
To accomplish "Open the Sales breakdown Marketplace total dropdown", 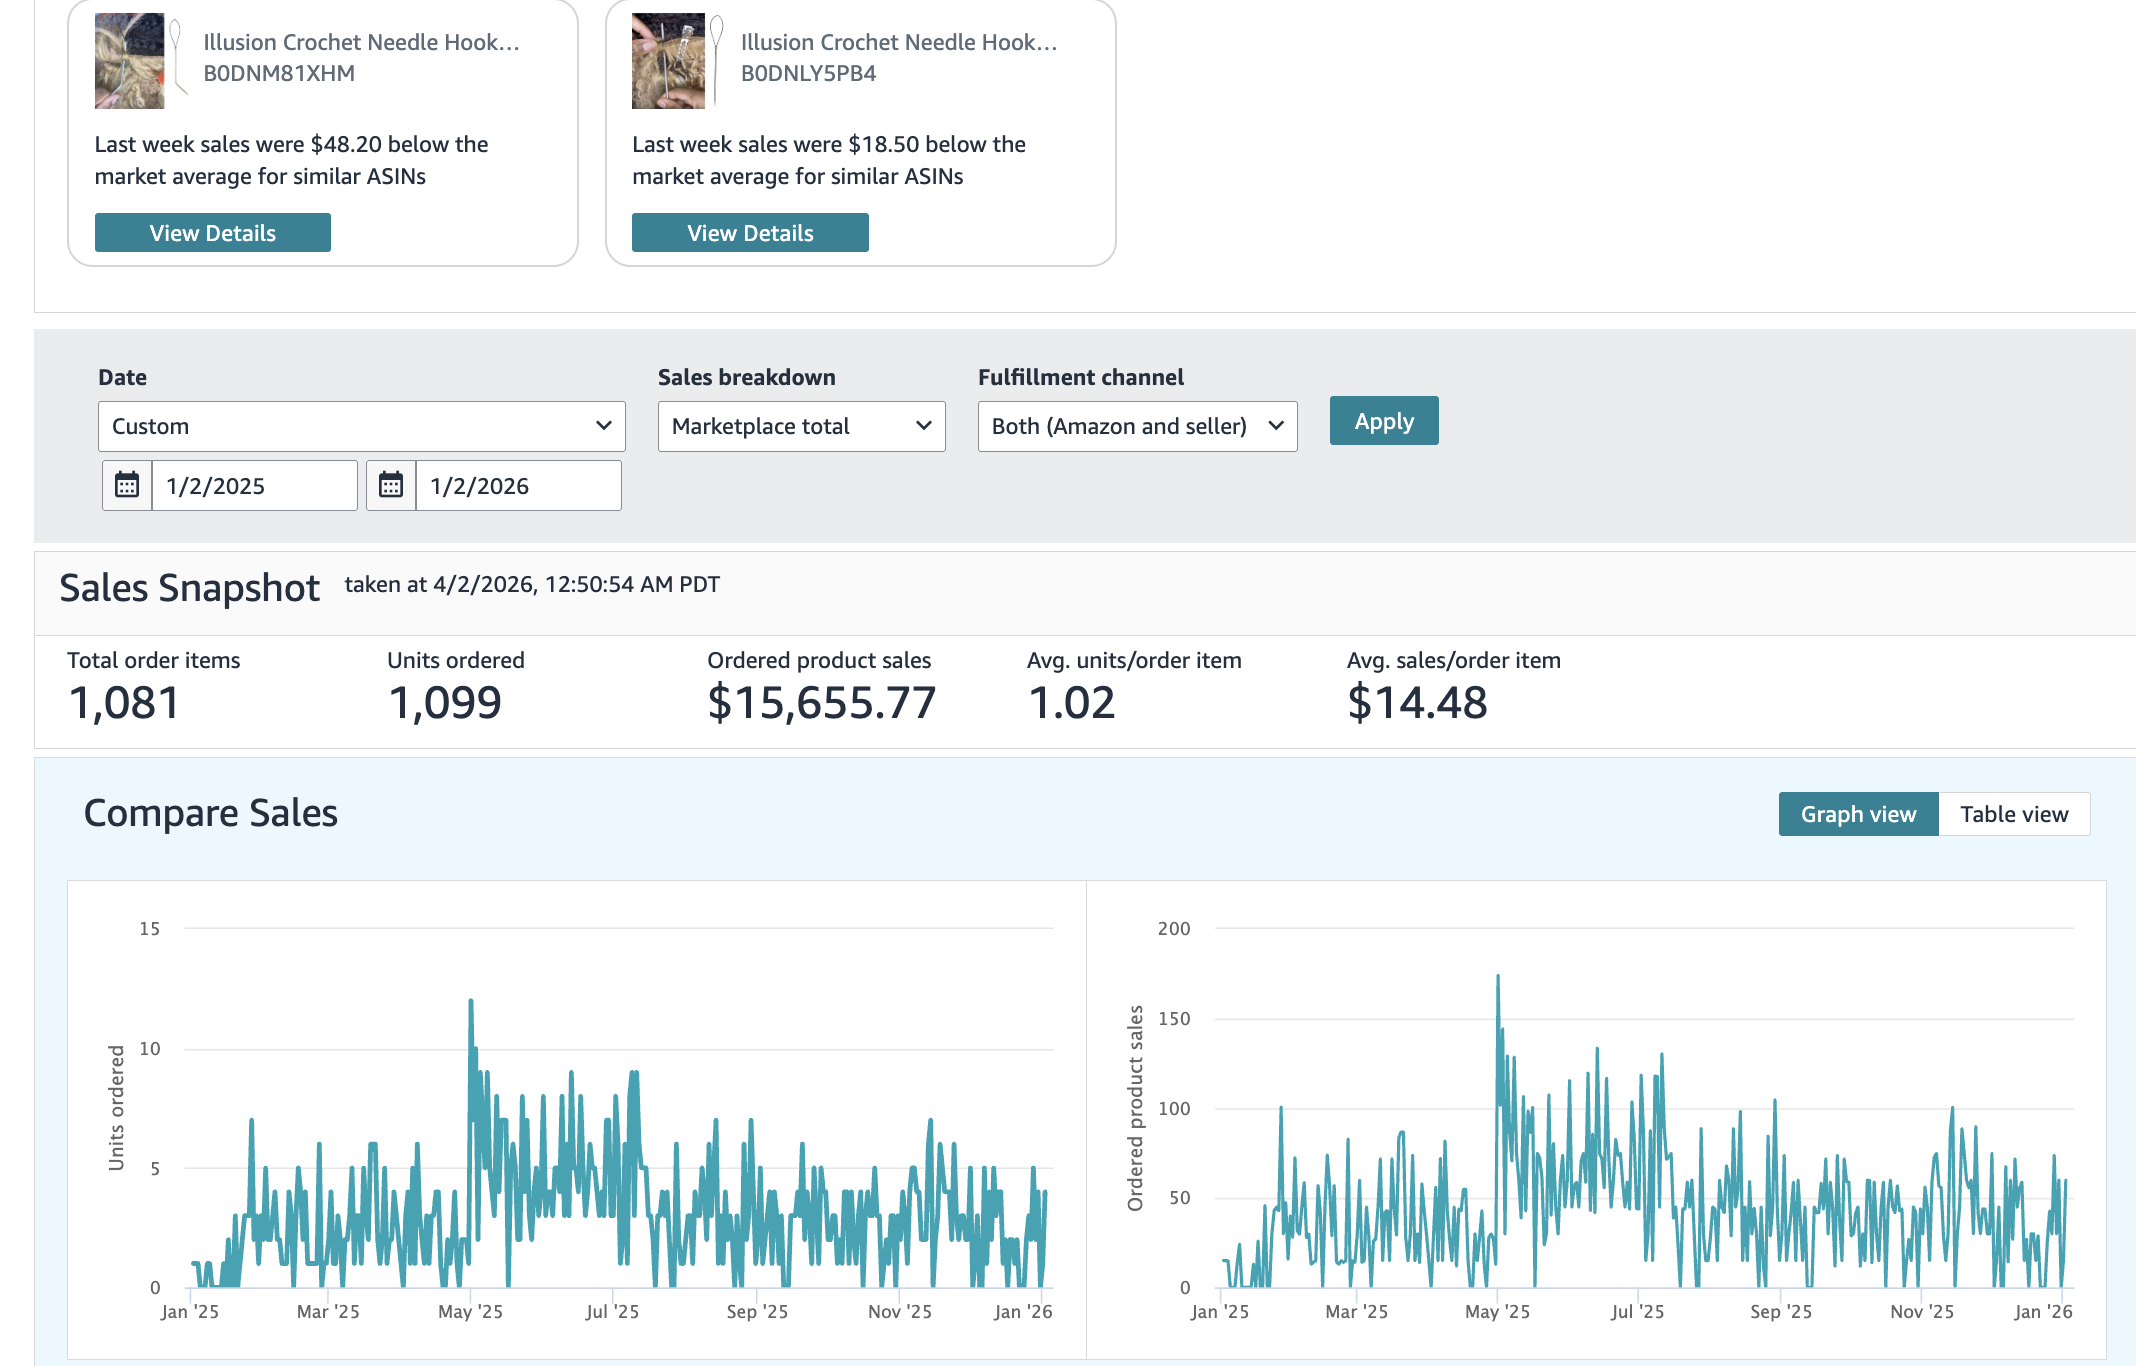I will click(801, 426).
